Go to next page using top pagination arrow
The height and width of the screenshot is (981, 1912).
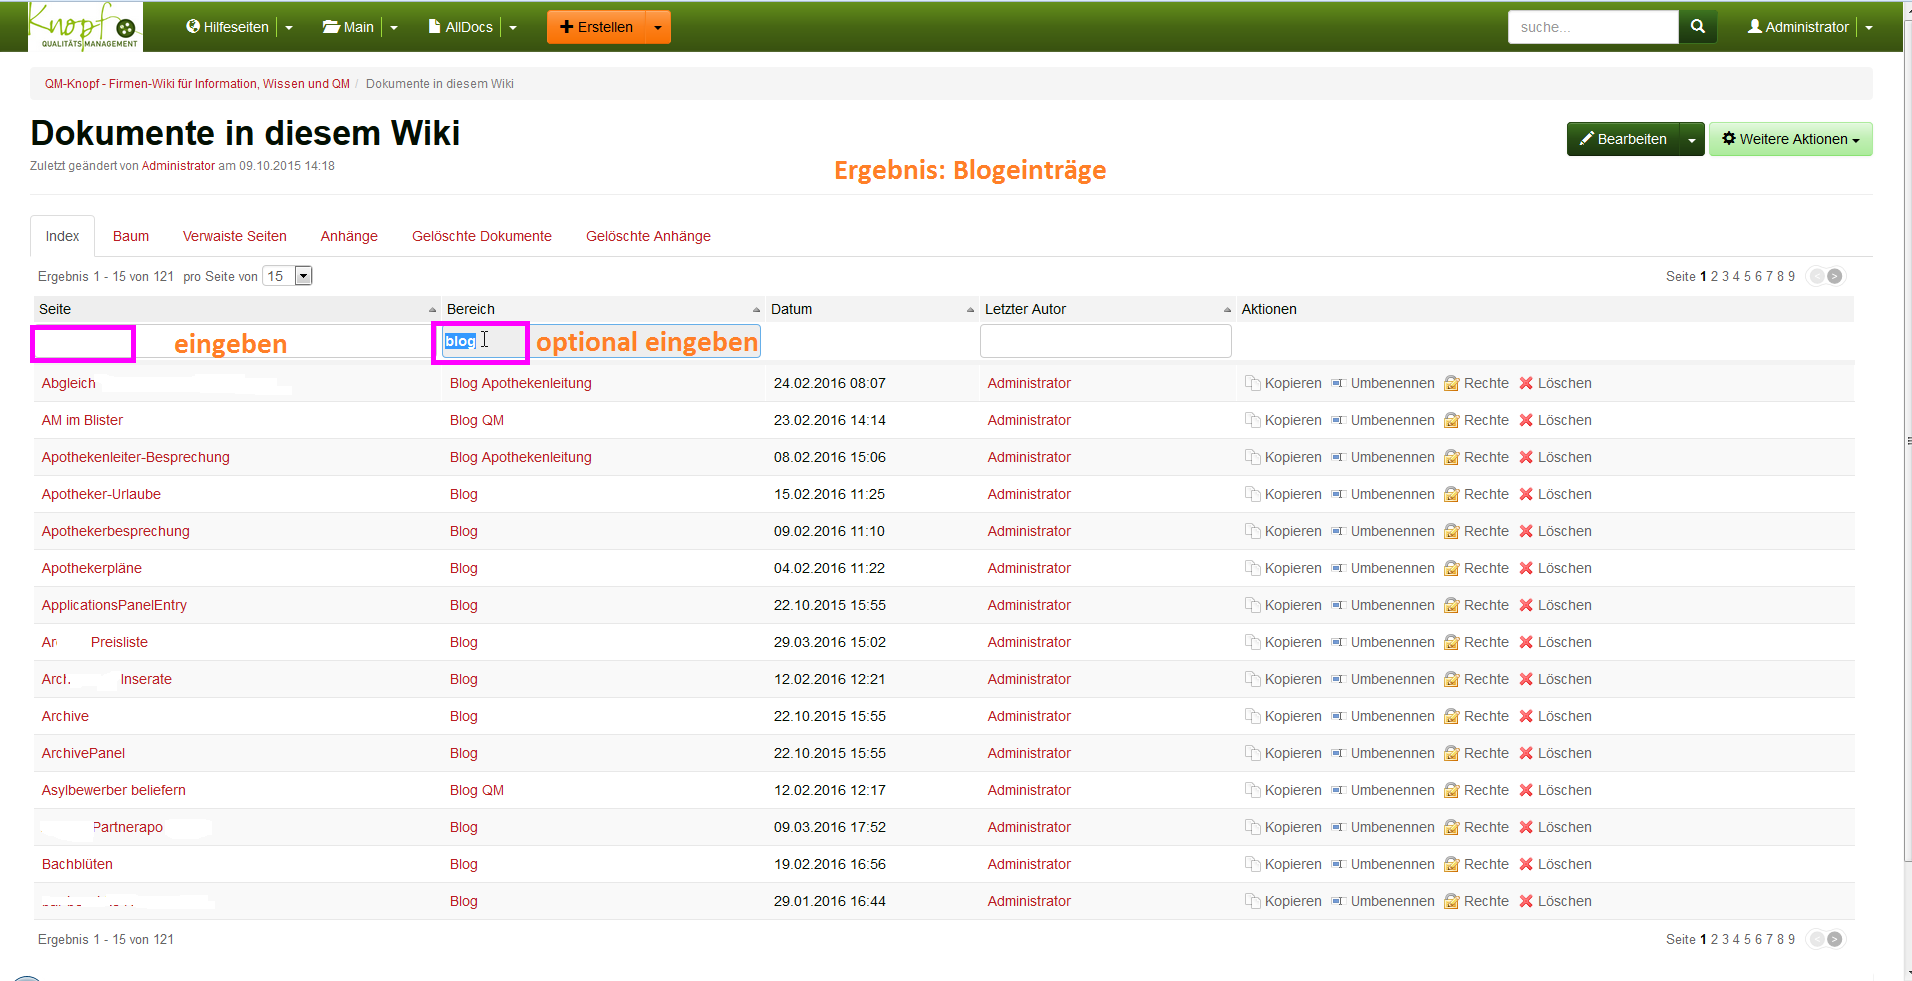(1835, 276)
